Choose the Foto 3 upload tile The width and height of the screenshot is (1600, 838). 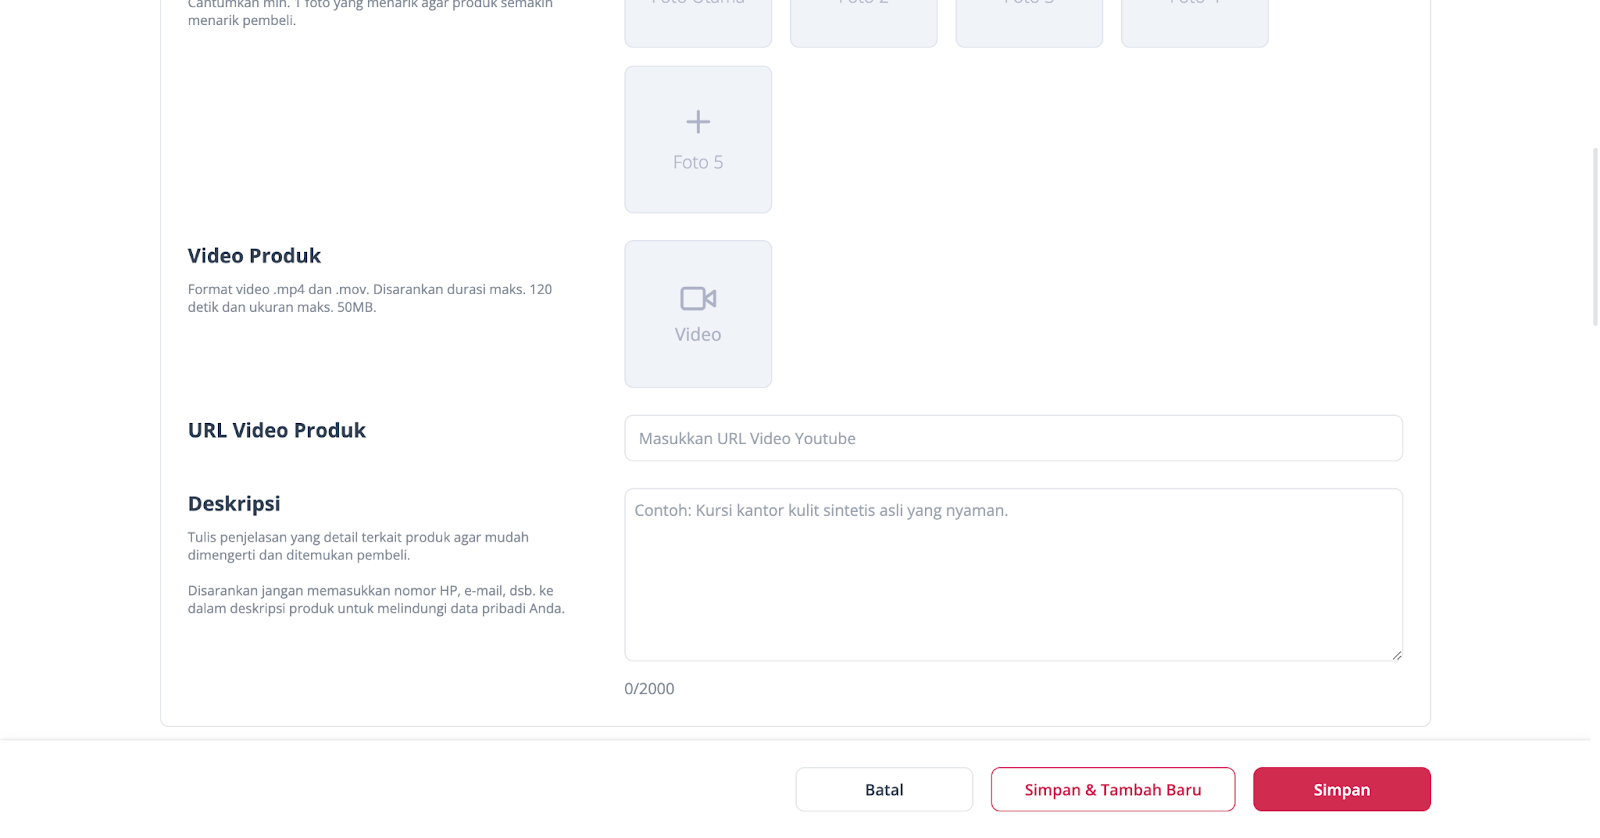[1029, 22]
